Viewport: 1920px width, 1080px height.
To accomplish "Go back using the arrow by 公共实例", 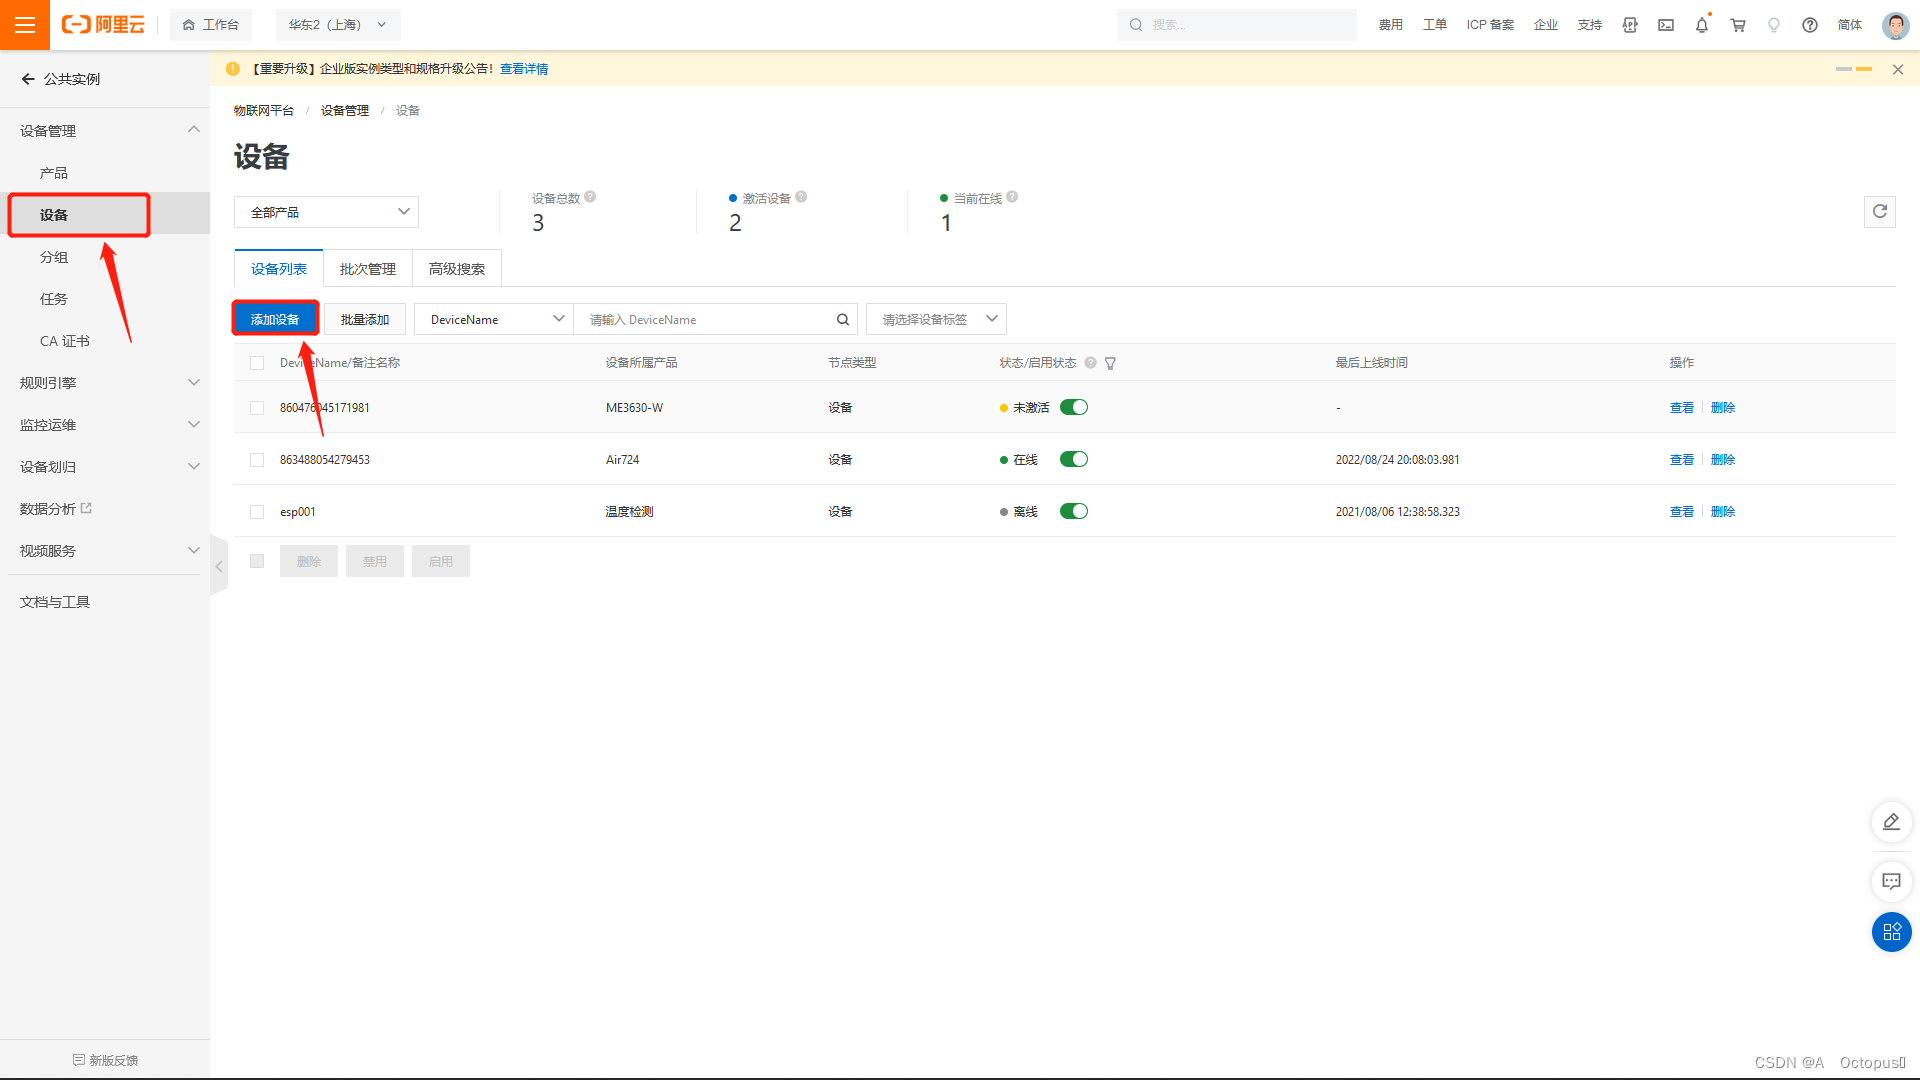I will click(28, 79).
